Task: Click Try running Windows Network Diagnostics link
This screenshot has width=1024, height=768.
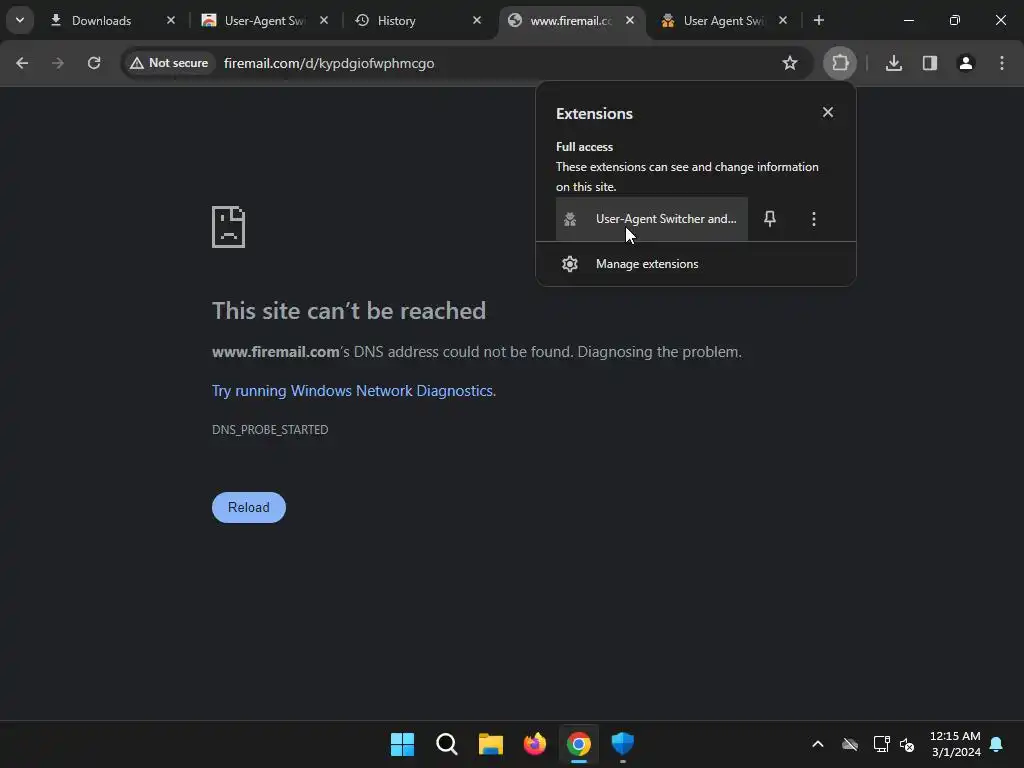Action: pos(352,391)
